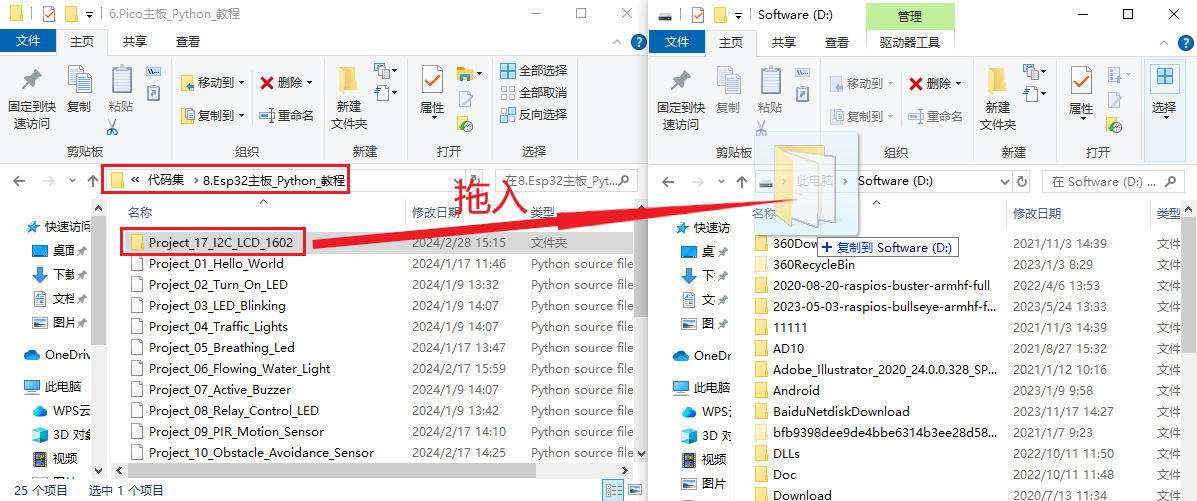Open Share tab in left window
Screen dimensions: 1197x501
coord(135,42)
